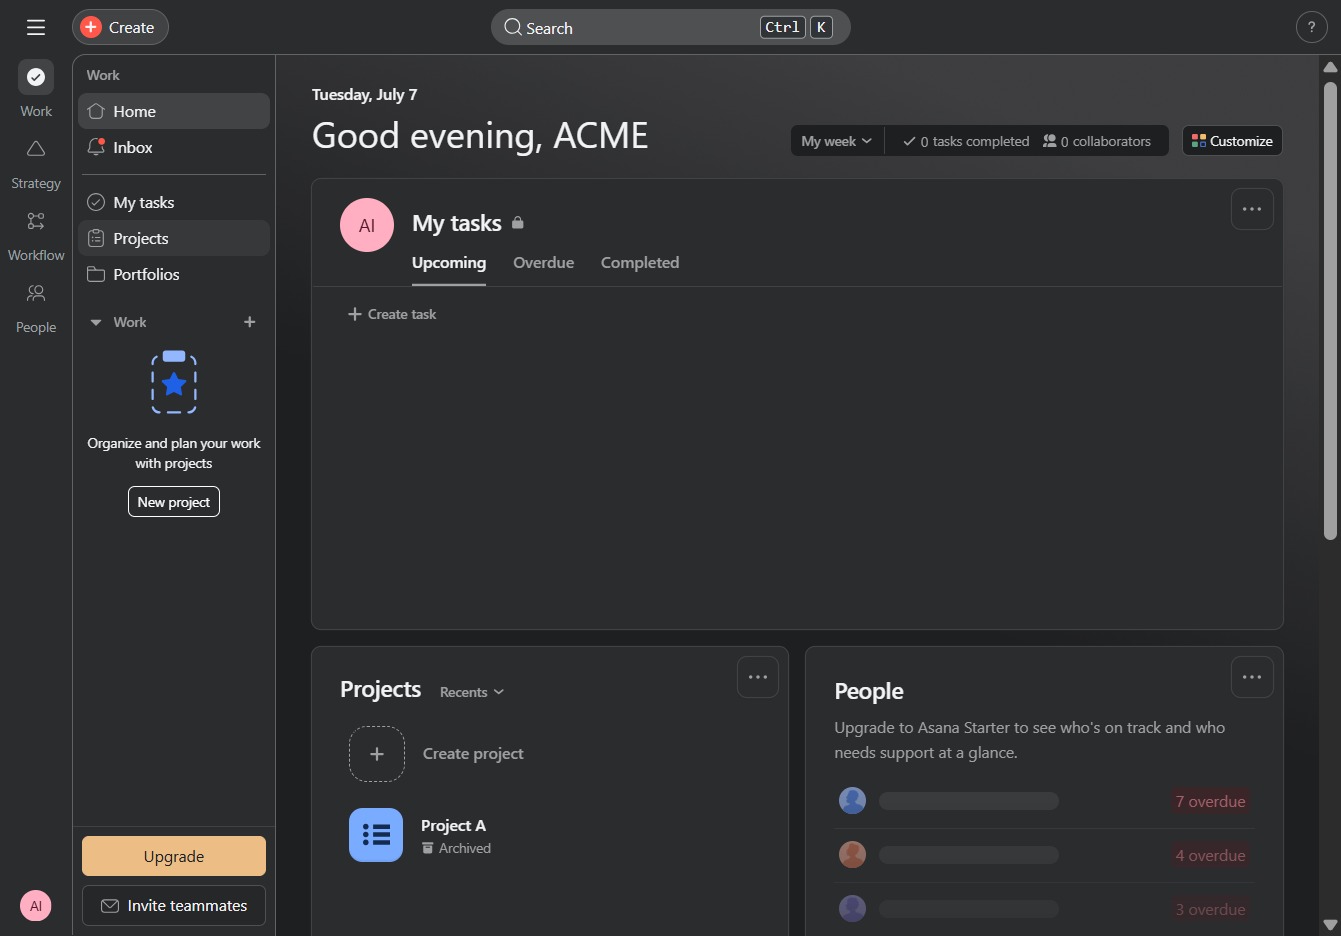
Task: Click the blue star project illustration in sidebar
Action: coord(174,382)
